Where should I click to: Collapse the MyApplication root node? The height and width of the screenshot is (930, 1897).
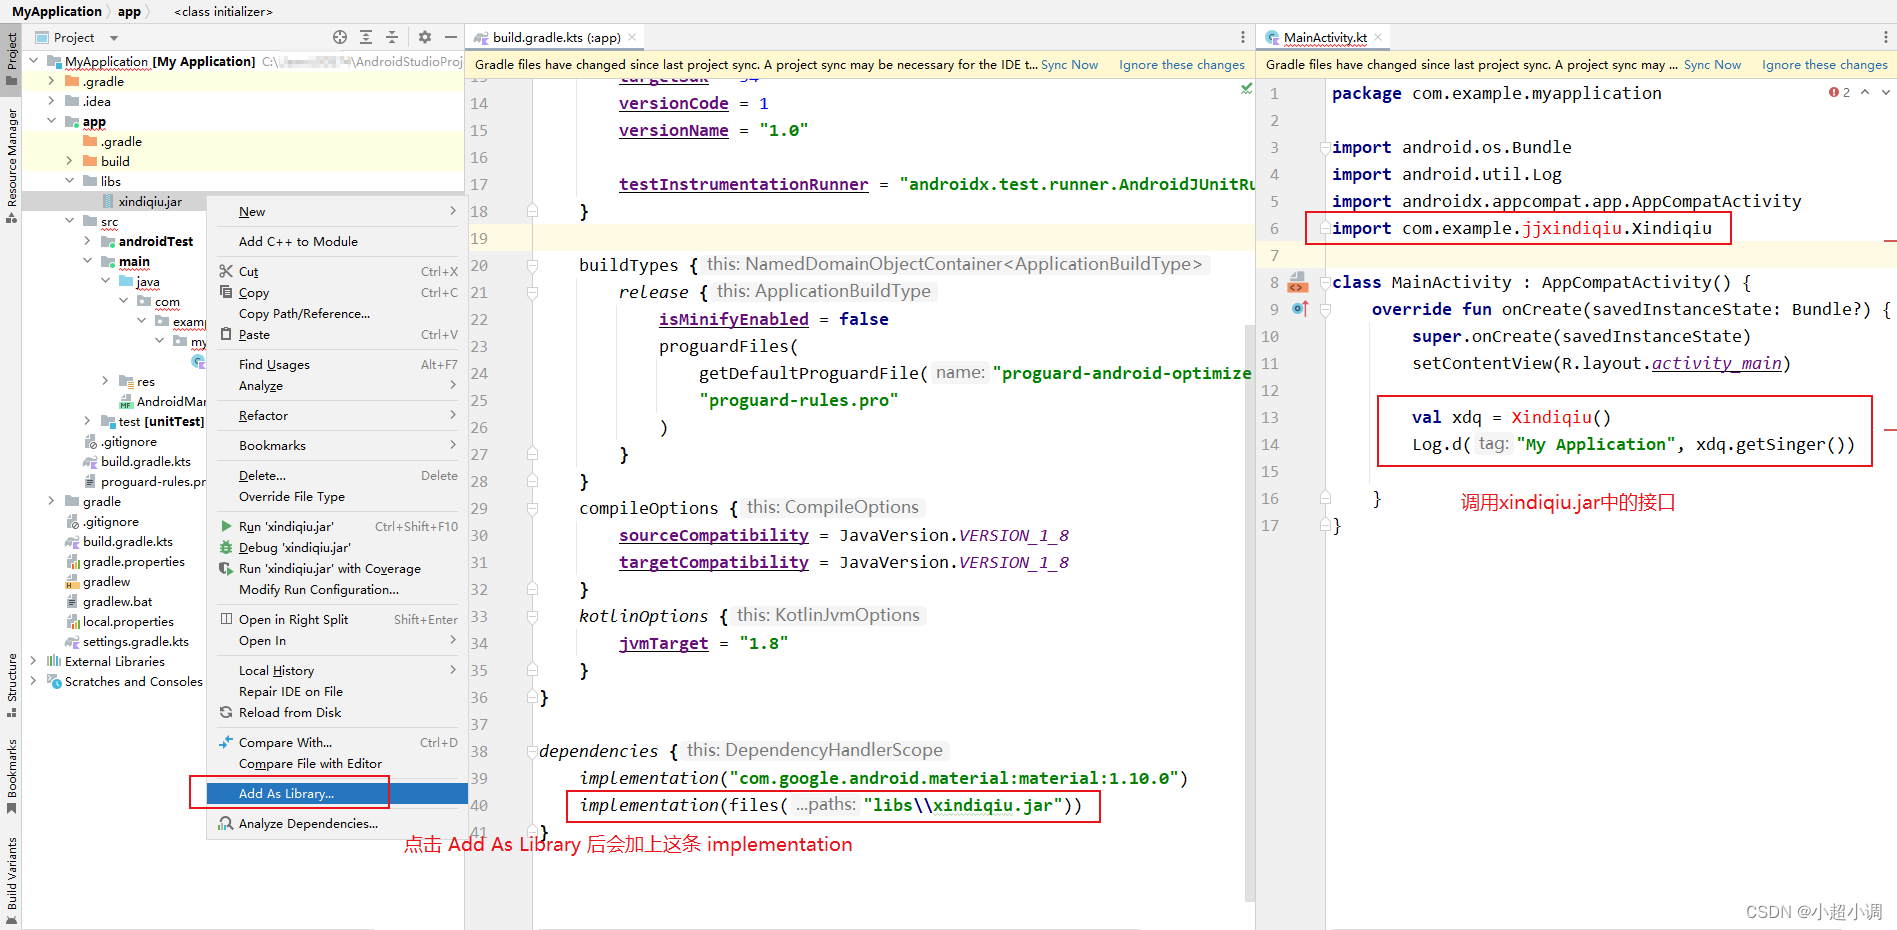click(x=33, y=61)
